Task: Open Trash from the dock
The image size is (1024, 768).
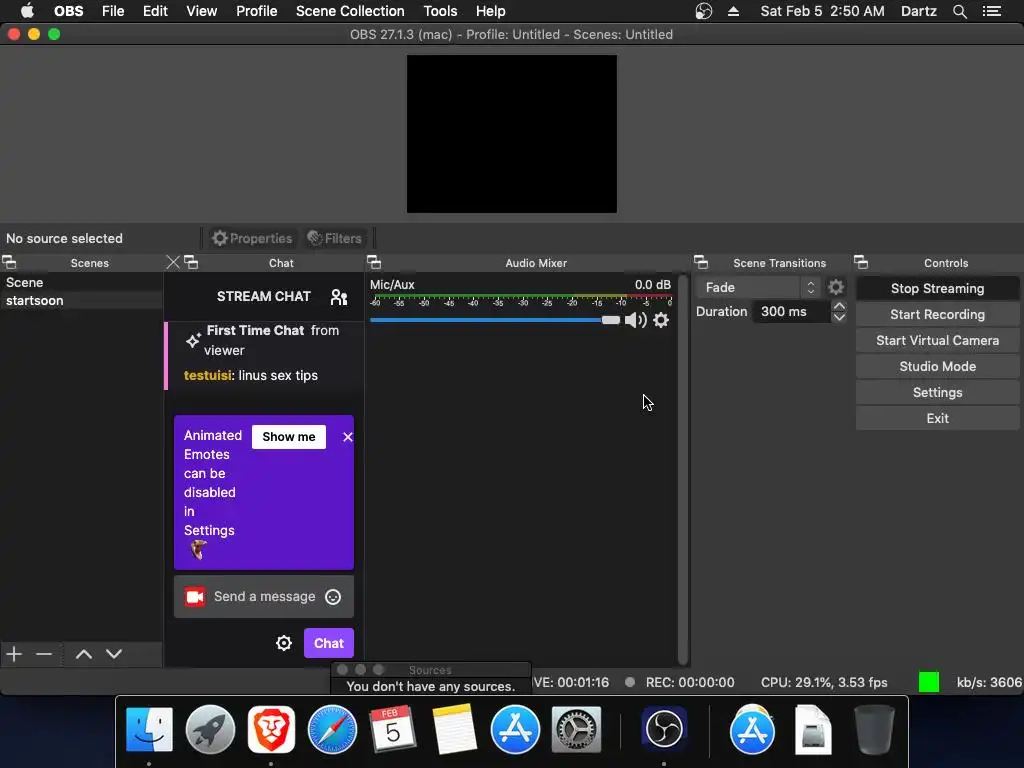Action: pyautogui.click(x=874, y=729)
